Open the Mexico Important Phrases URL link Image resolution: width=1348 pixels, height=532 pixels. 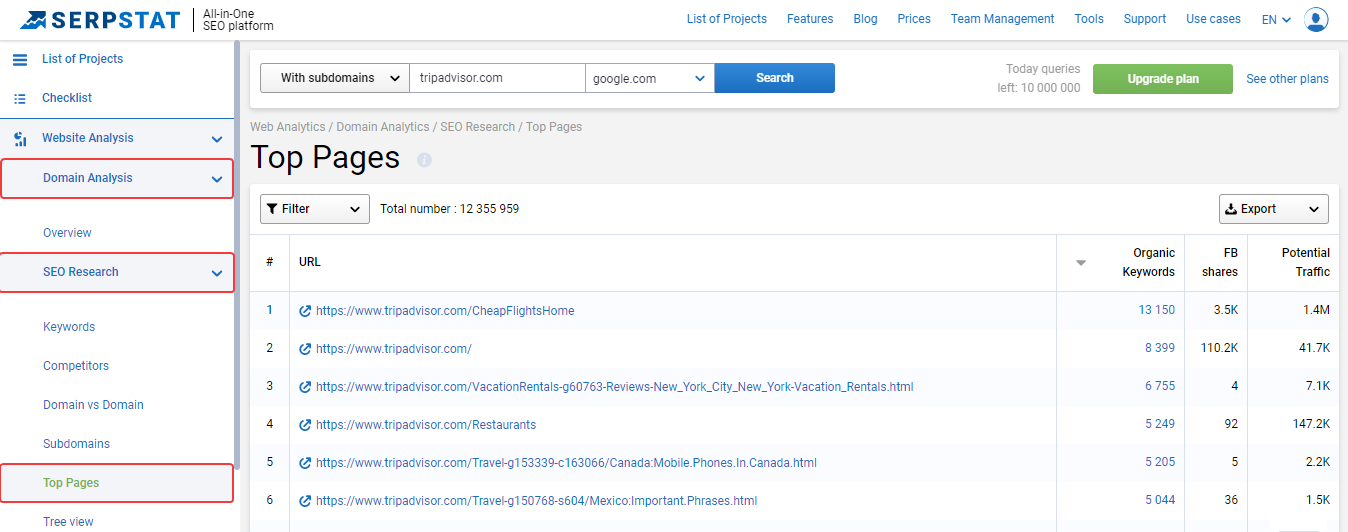(536, 501)
